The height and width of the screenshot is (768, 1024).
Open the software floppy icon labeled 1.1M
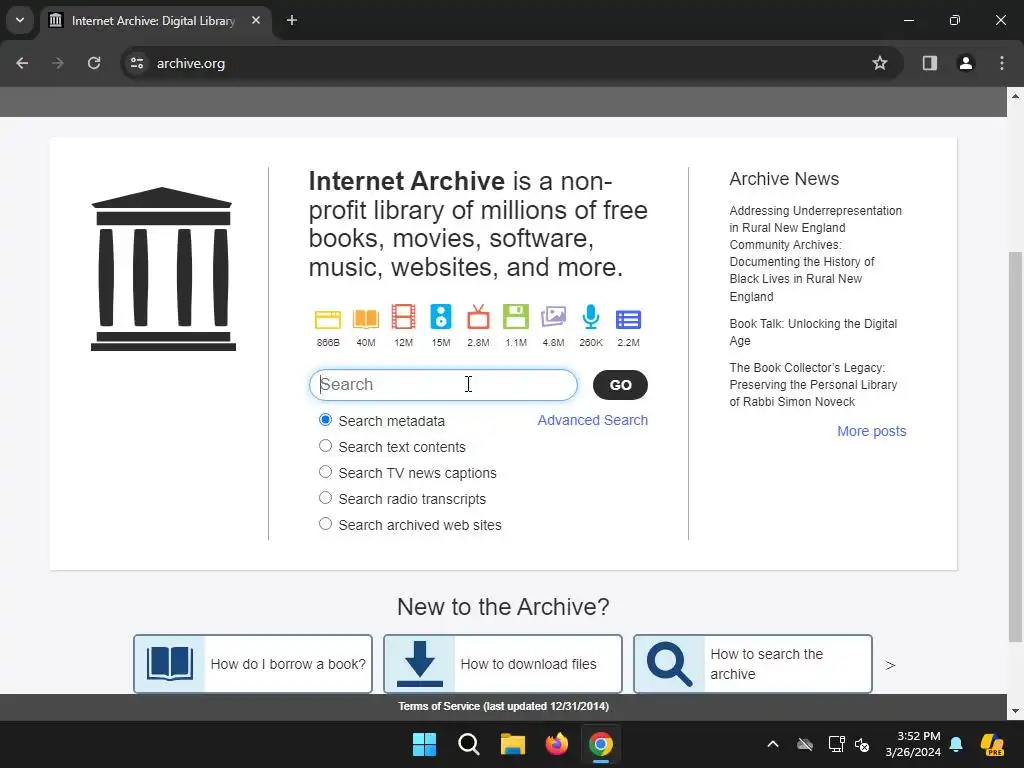516,317
